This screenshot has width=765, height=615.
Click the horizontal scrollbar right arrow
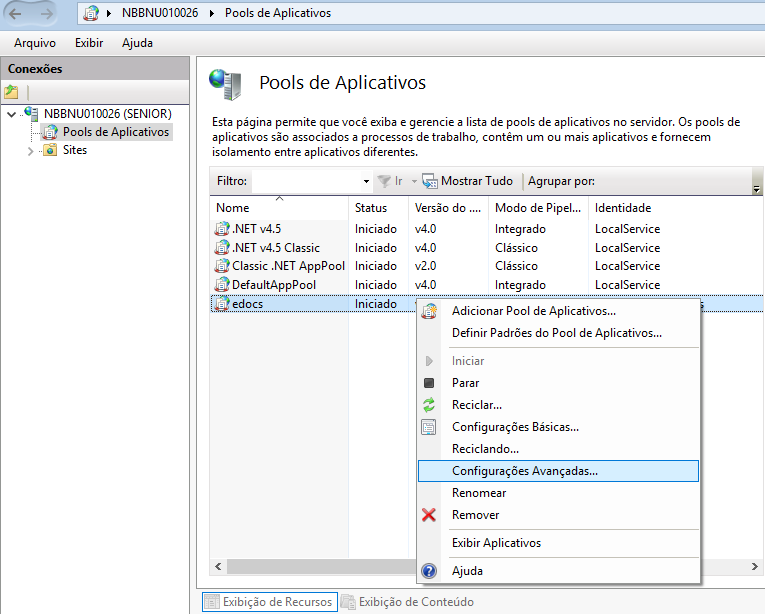[755, 566]
